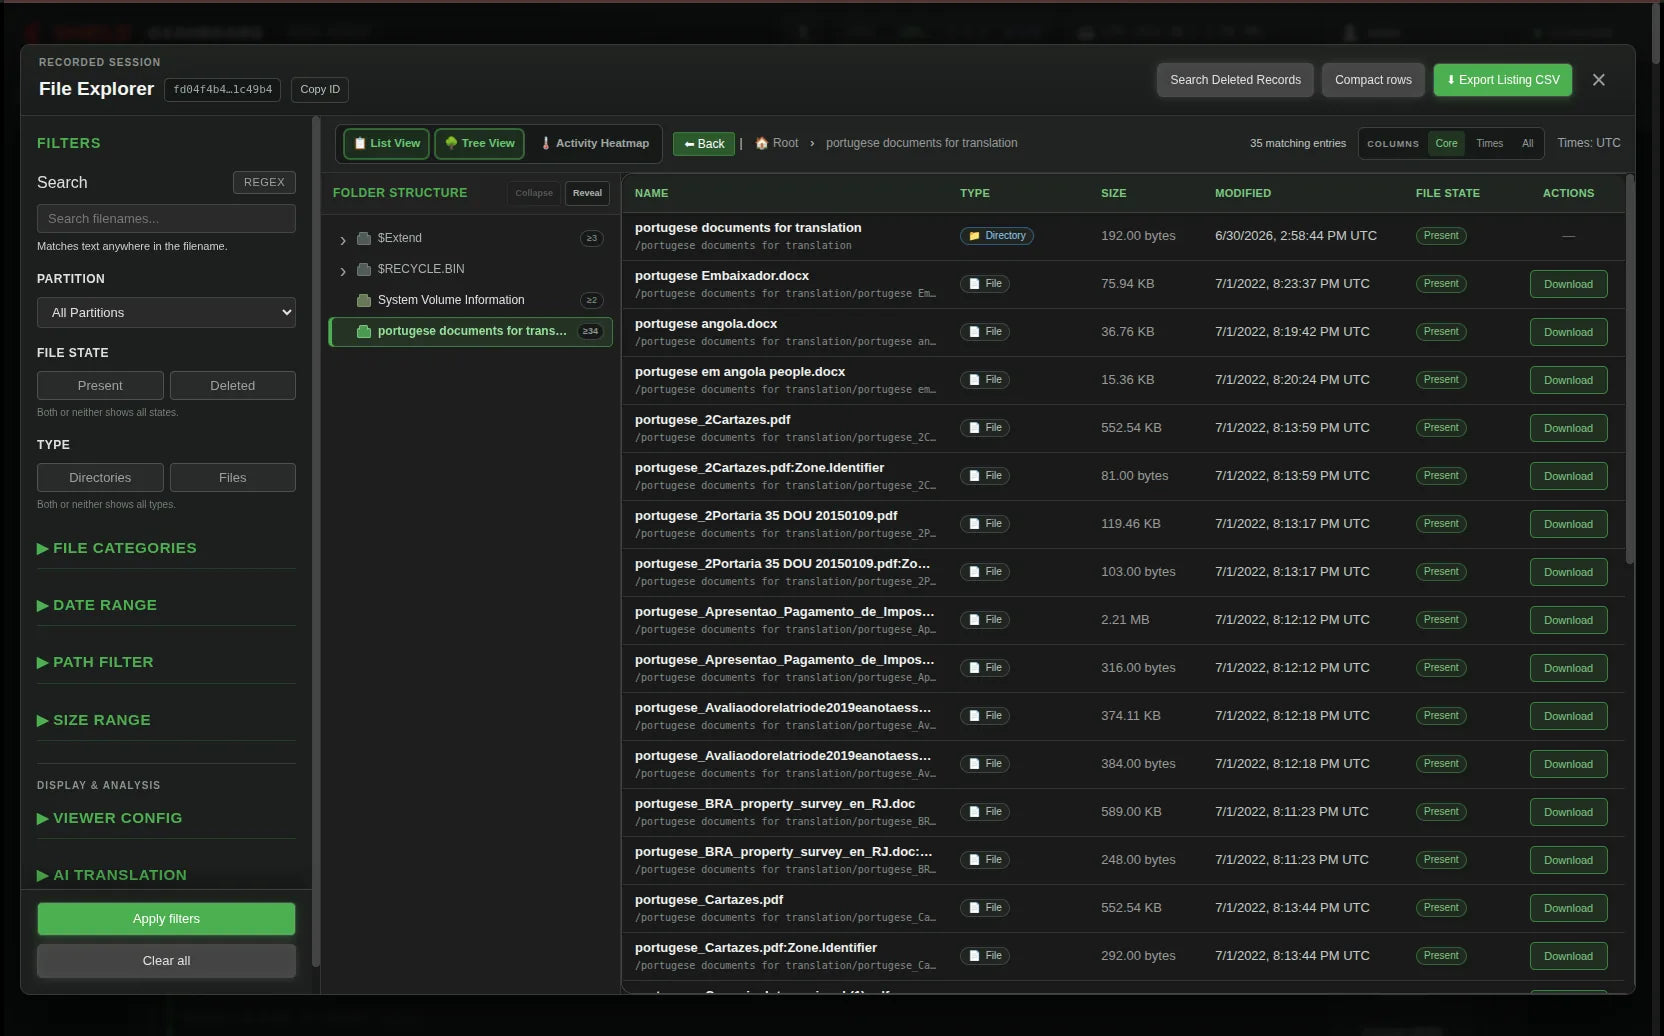Open the All Partitions dropdown

coord(166,312)
